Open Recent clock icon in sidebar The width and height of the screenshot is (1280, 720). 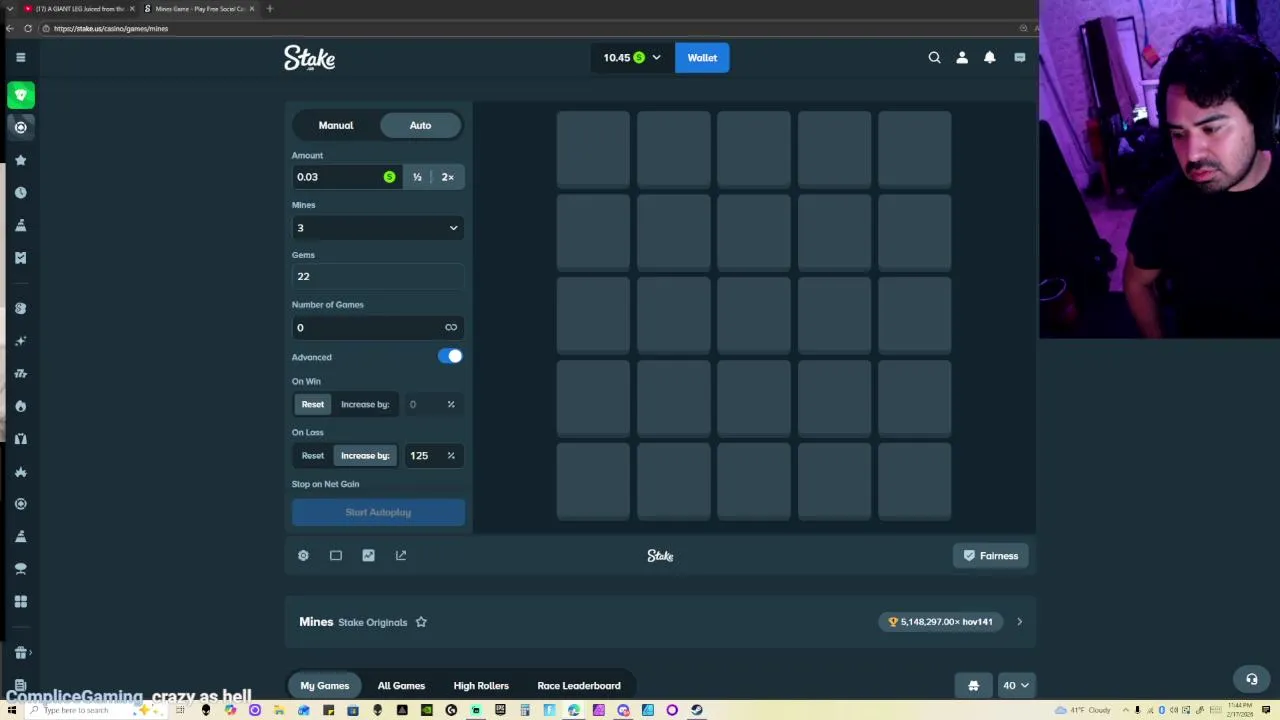pos(20,192)
